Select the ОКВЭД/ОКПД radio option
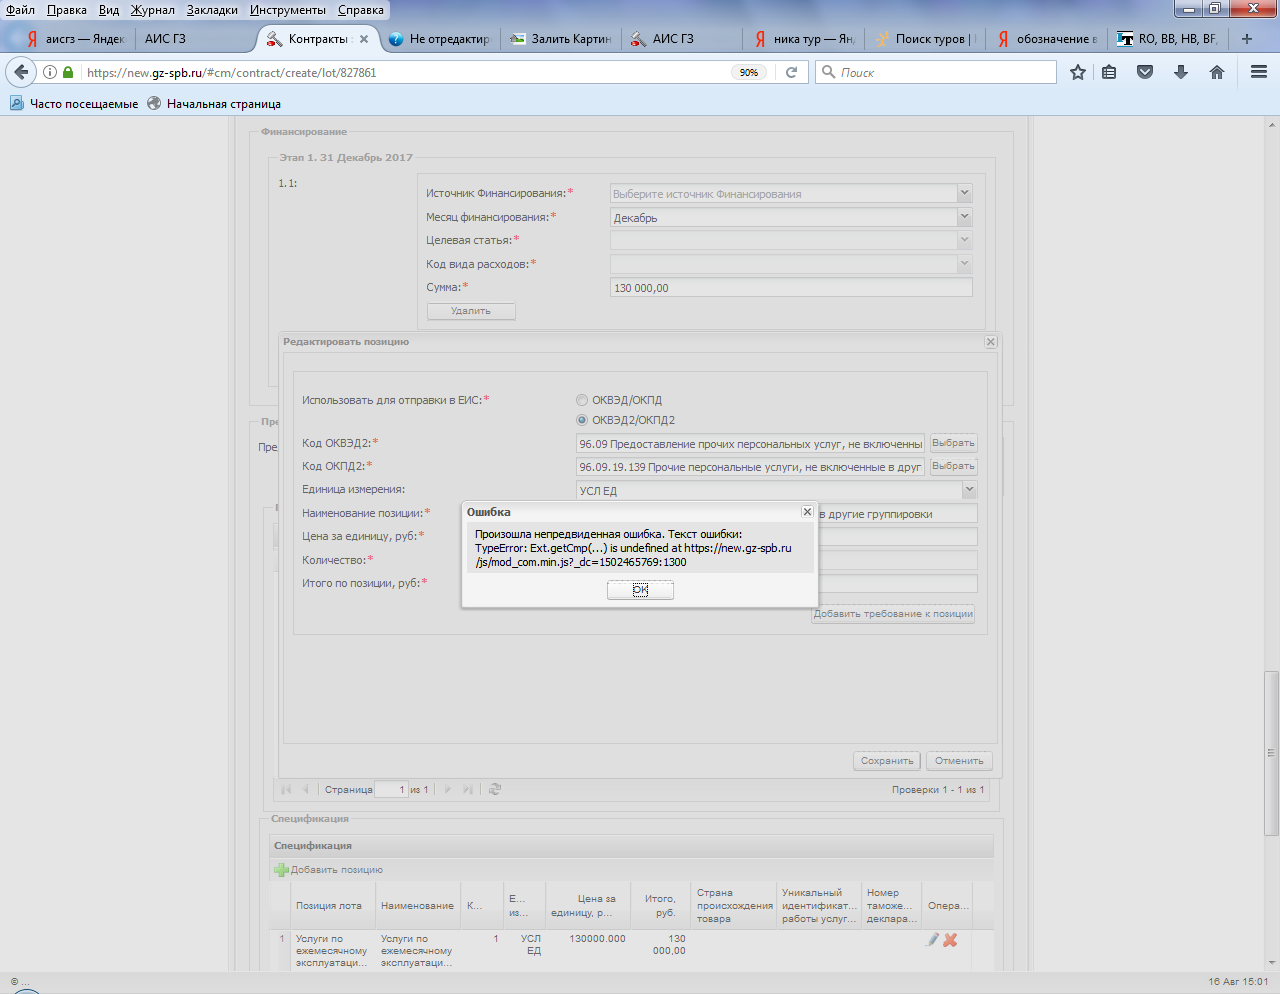 tap(582, 400)
